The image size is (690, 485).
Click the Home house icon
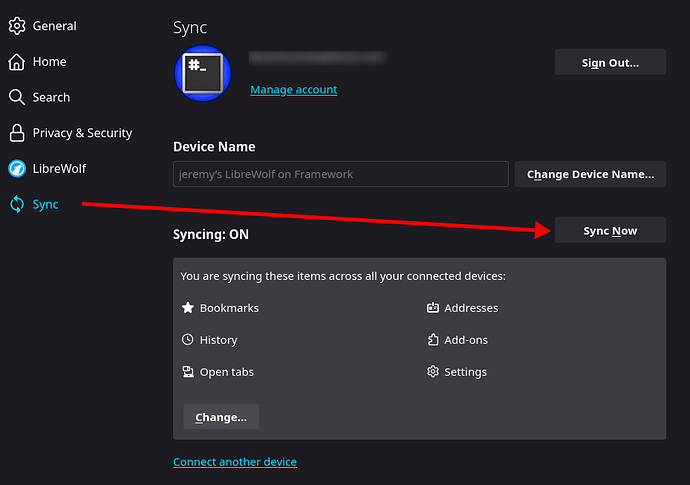(17, 62)
